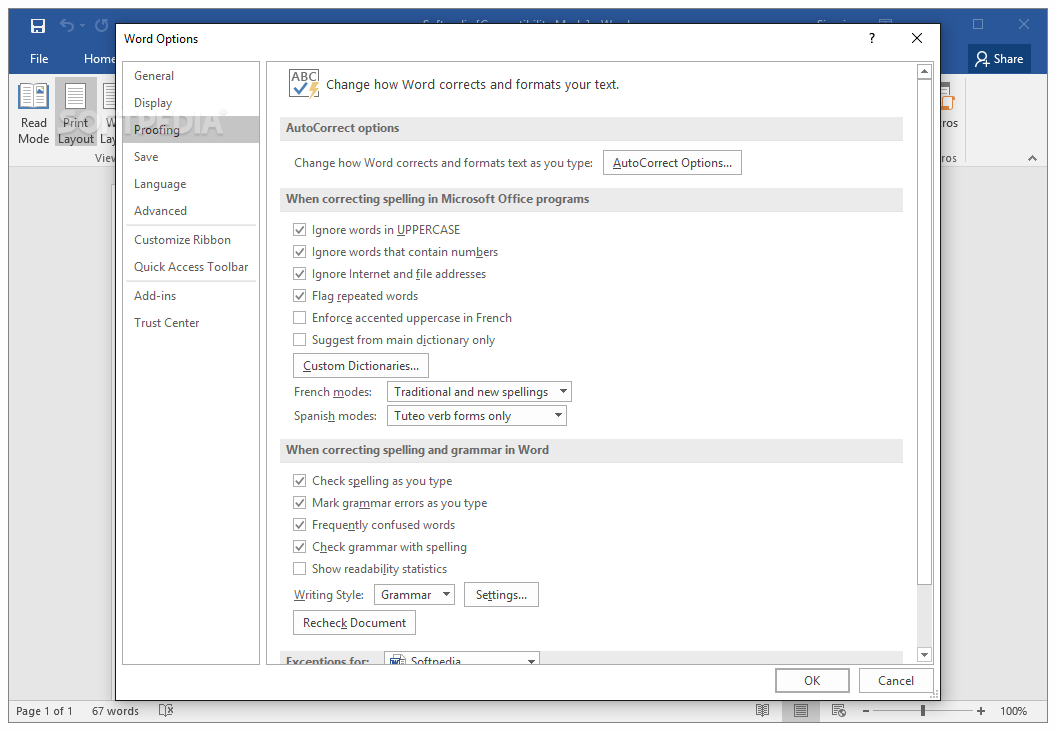The width and height of the screenshot is (1056, 731).
Task: Select the Display options category
Action: click(x=191, y=103)
